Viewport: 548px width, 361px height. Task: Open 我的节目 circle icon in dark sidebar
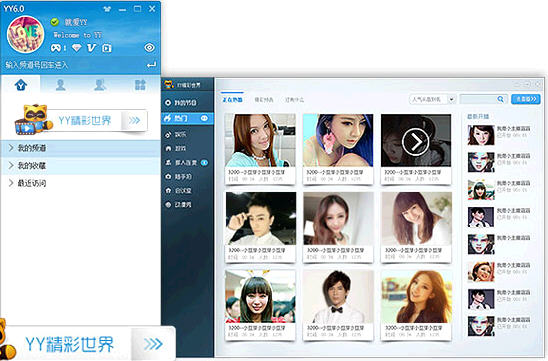coord(168,103)
